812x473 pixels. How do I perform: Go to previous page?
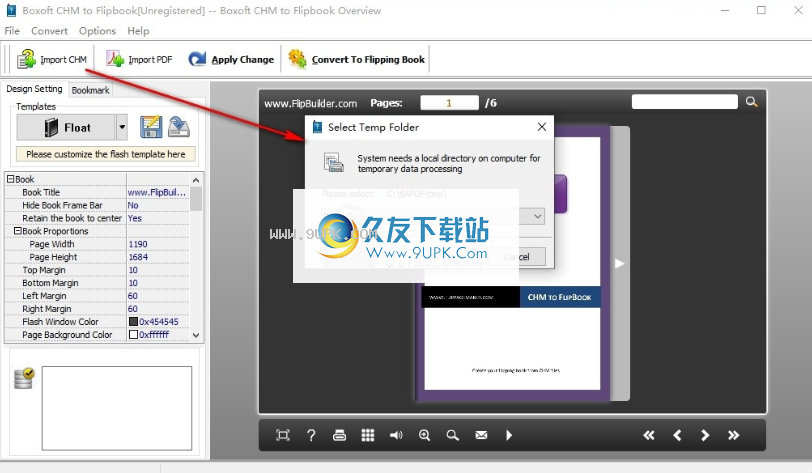pos(677,435)
